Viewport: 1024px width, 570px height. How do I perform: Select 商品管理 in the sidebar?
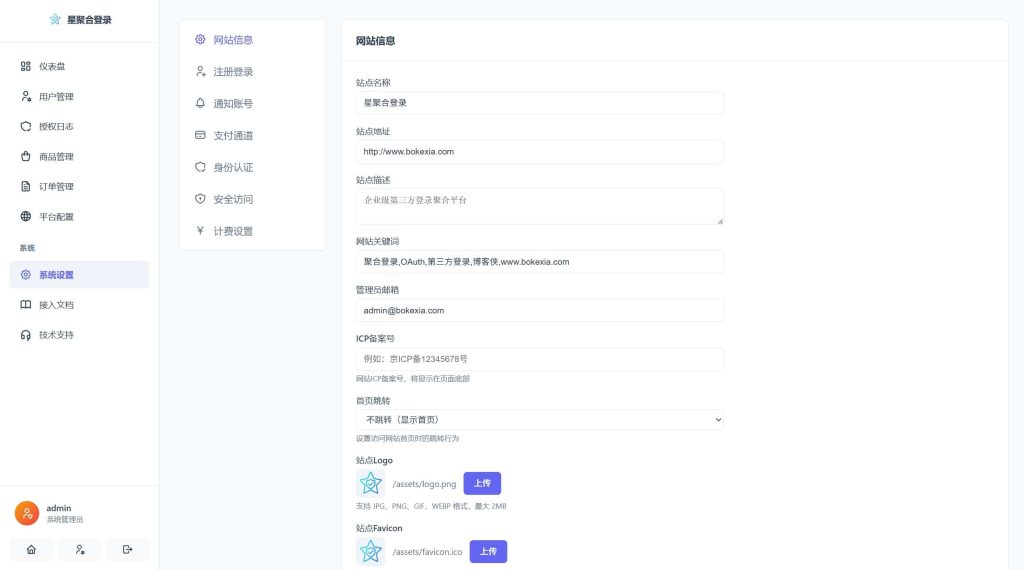point(79,156)
